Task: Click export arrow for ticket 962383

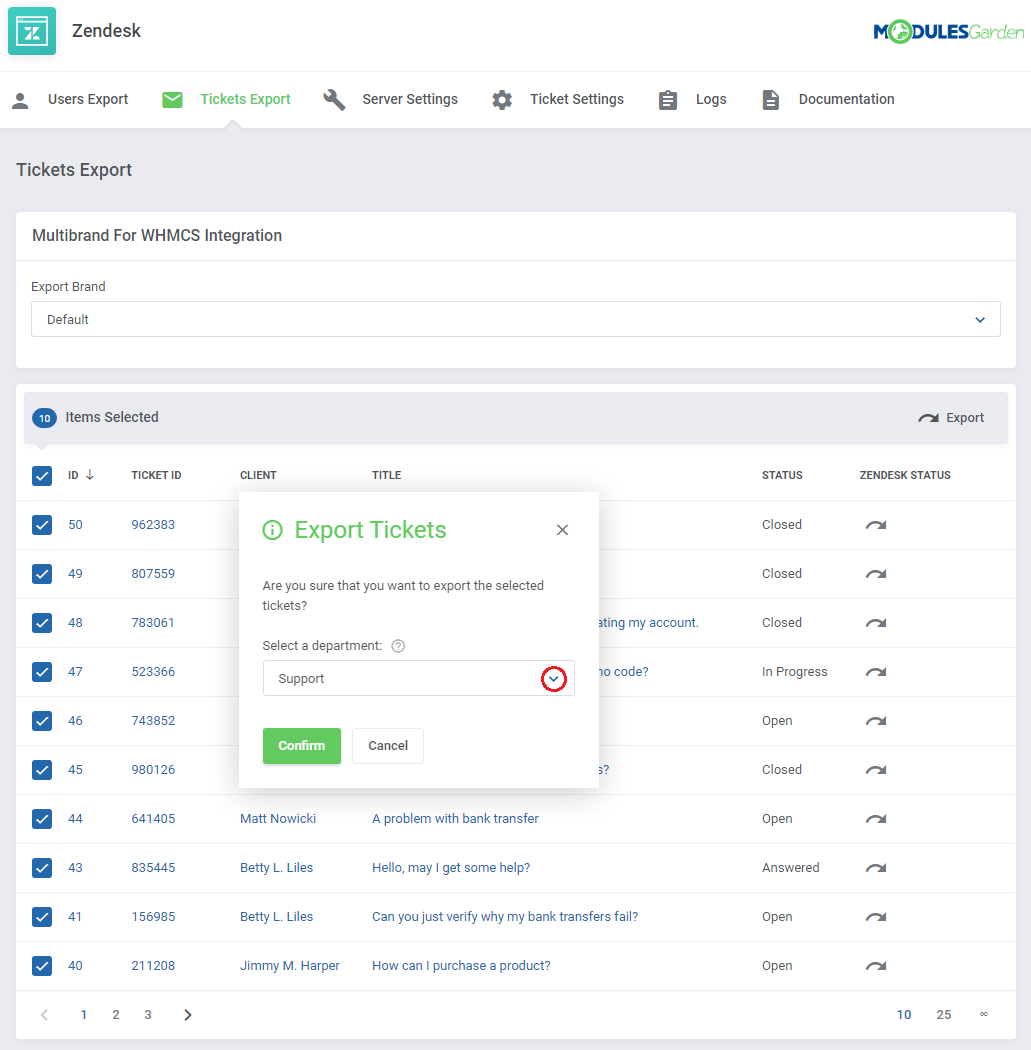Action: pos(876,525)
